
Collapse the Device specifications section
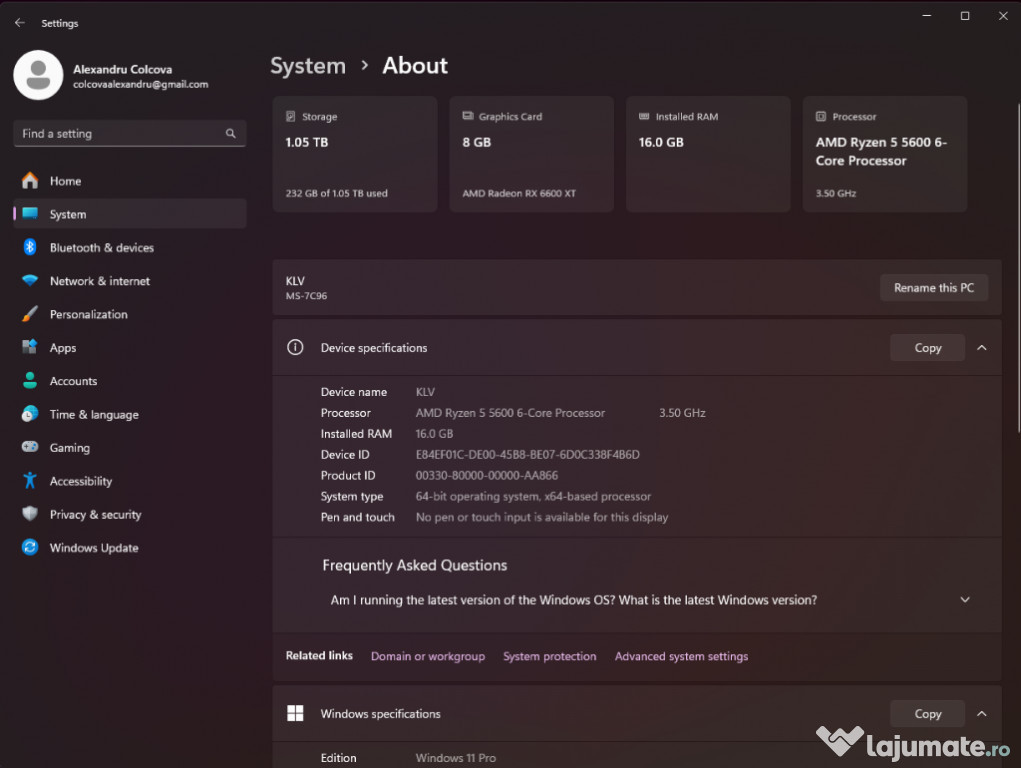click(982, 348)
